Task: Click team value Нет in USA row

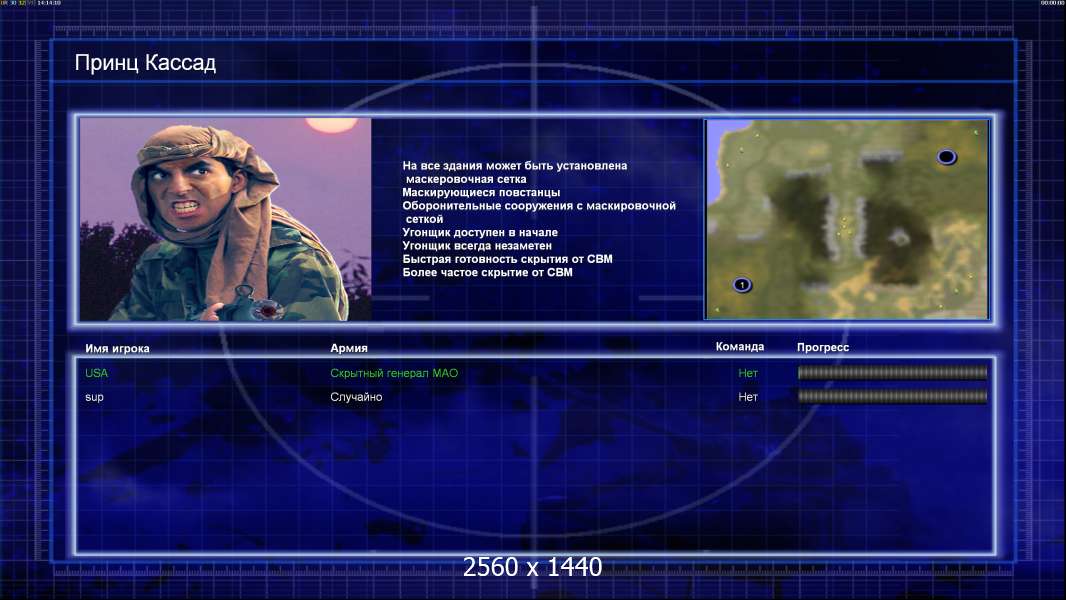Action: [x=748, y=373]
